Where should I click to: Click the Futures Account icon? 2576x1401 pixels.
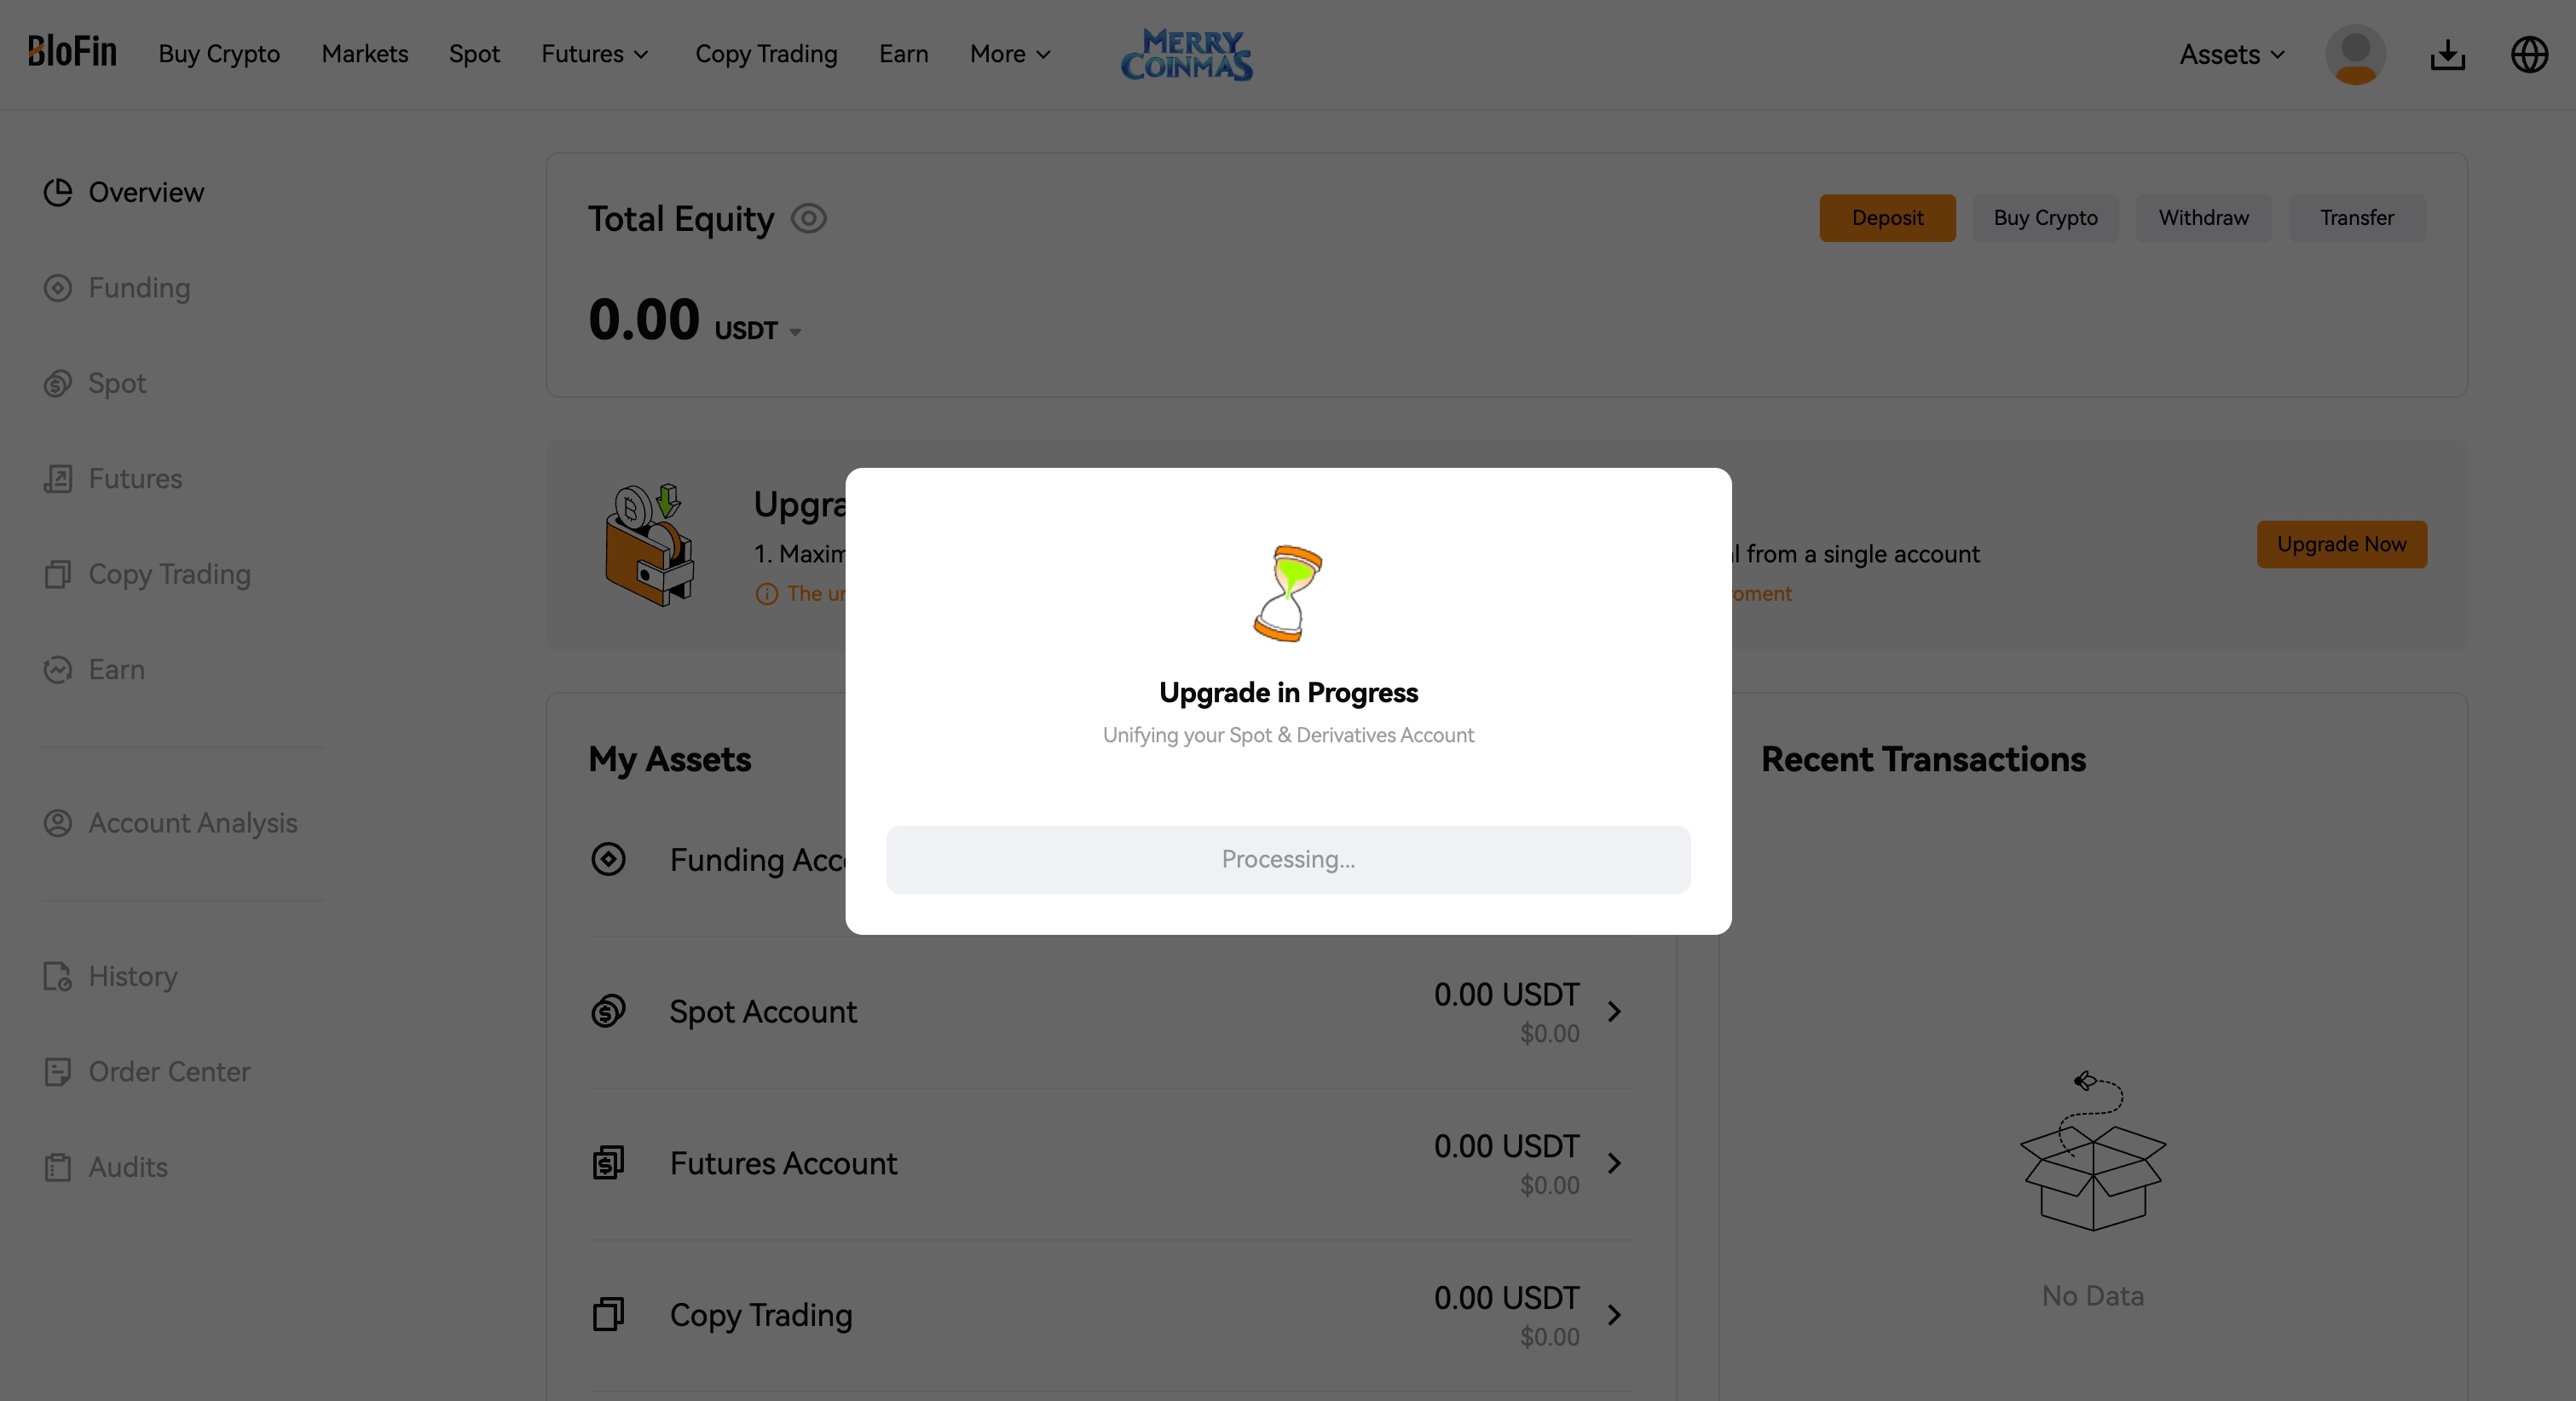point(608,1162)
